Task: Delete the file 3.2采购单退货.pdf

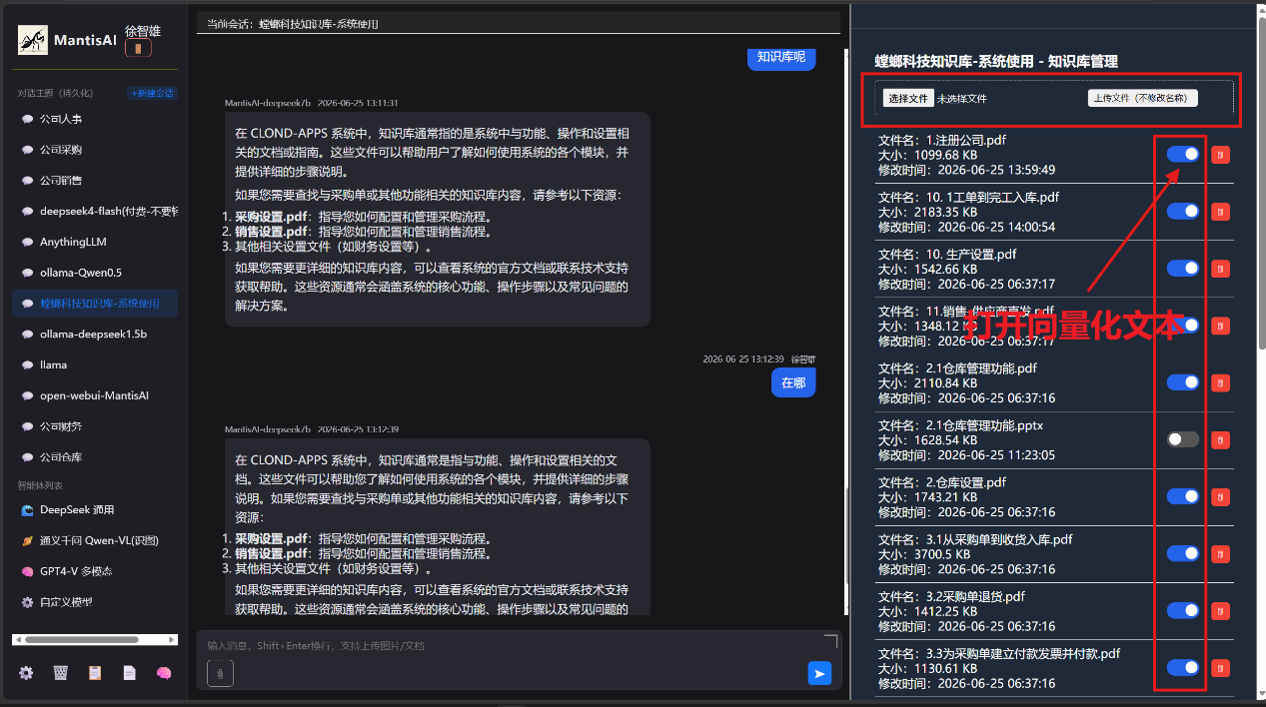Action: [x=1220, y=611]
